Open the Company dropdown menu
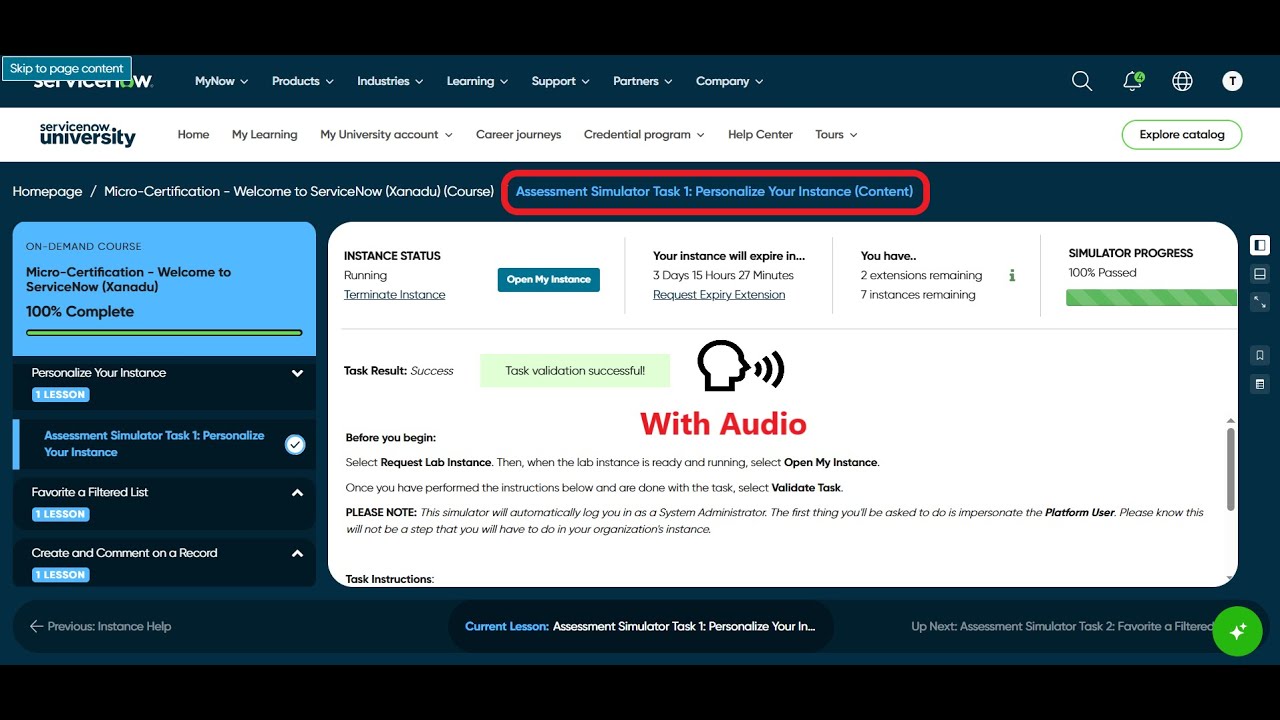The height and width of the screenshot is (720, 1280). pyautogui.click(x=729, y=81)
